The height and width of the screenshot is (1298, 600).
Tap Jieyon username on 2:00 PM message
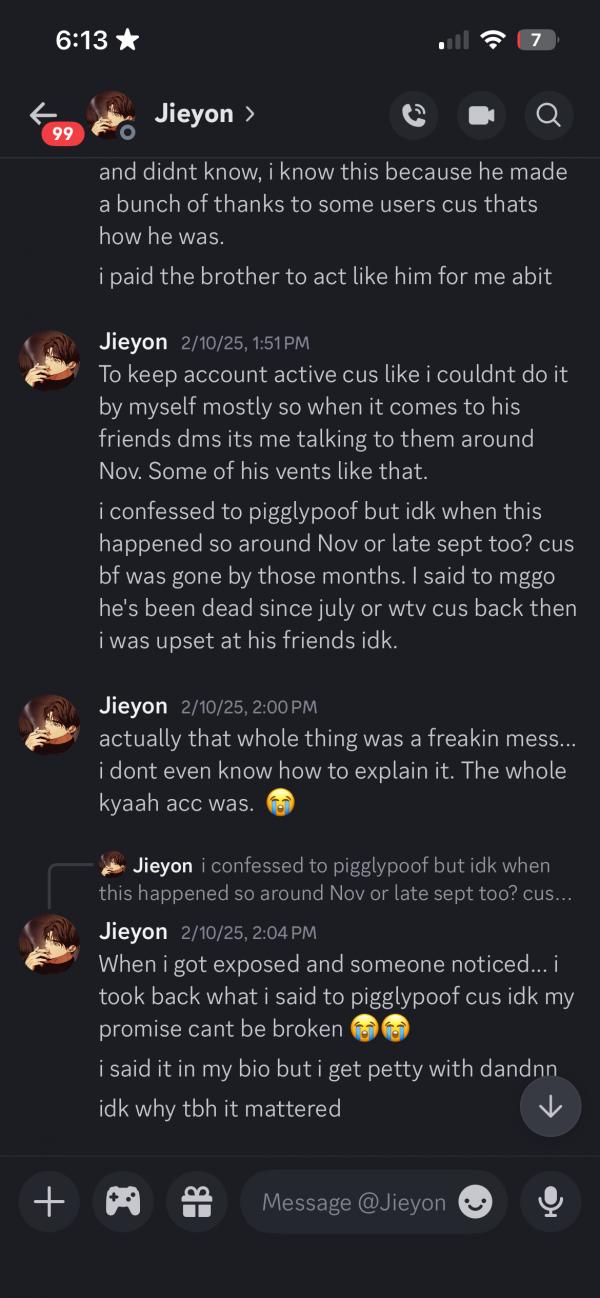(x=133, y=706)
